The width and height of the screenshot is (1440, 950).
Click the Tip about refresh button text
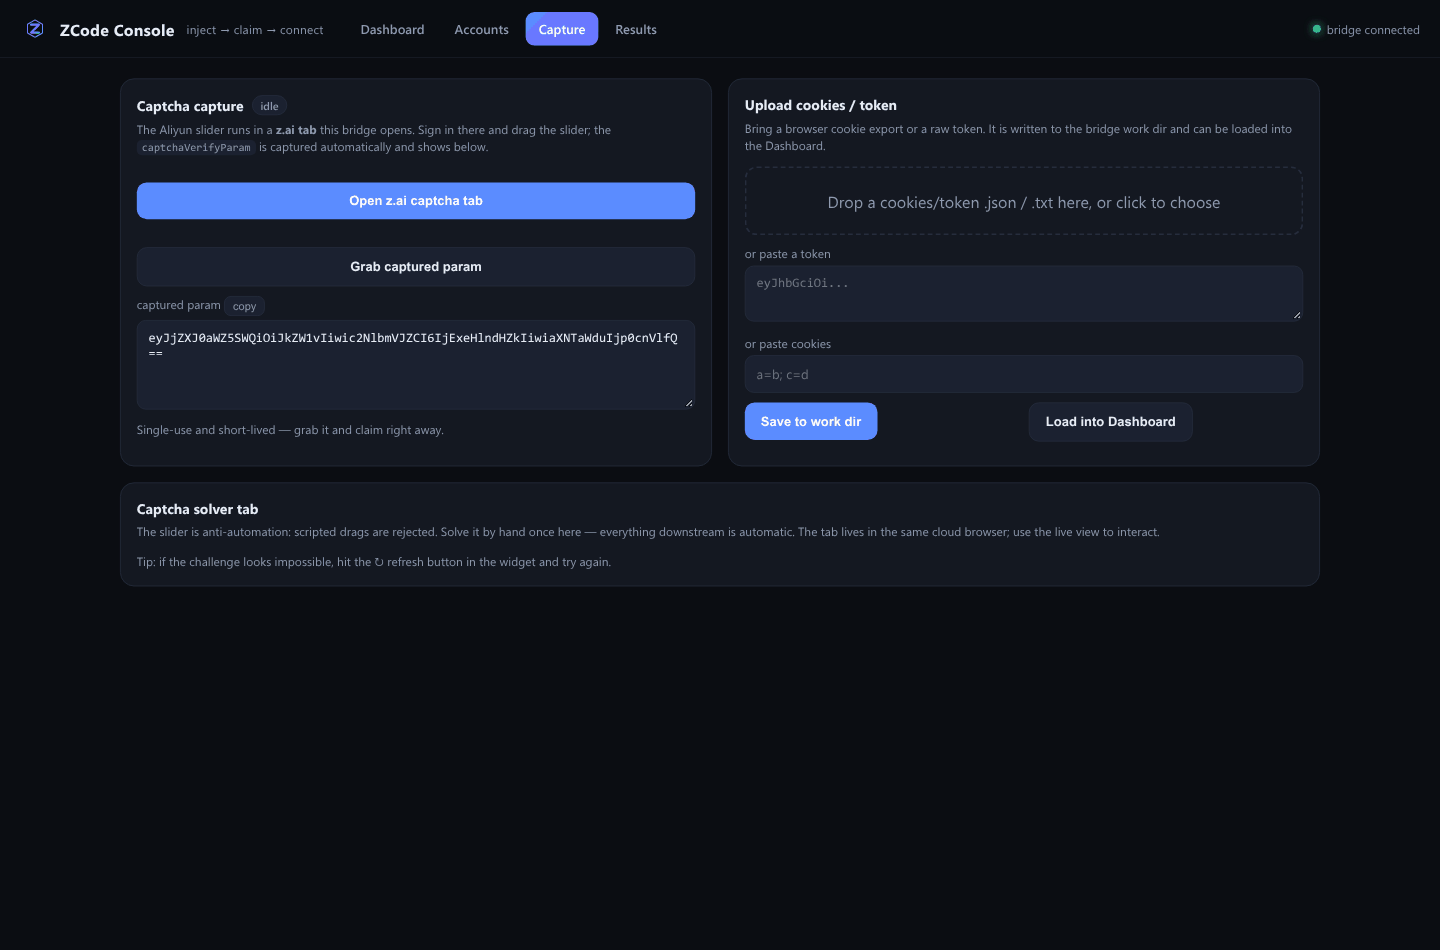(x=374, y=562)
